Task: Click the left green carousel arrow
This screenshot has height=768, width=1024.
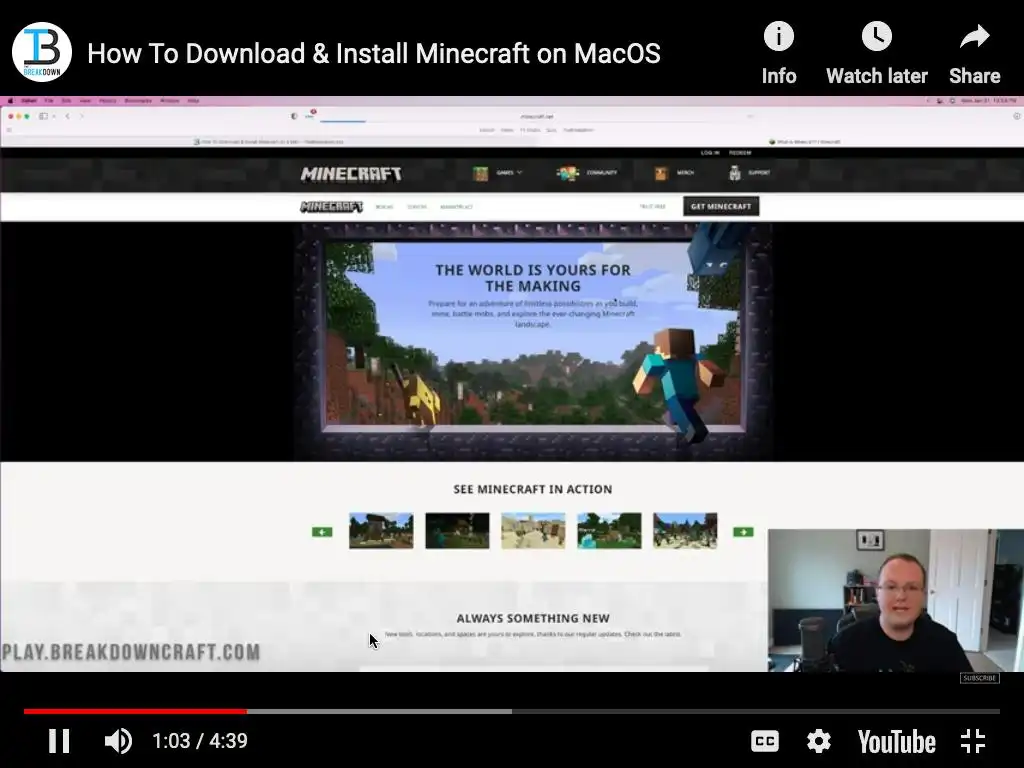Action: click(322, 532)
